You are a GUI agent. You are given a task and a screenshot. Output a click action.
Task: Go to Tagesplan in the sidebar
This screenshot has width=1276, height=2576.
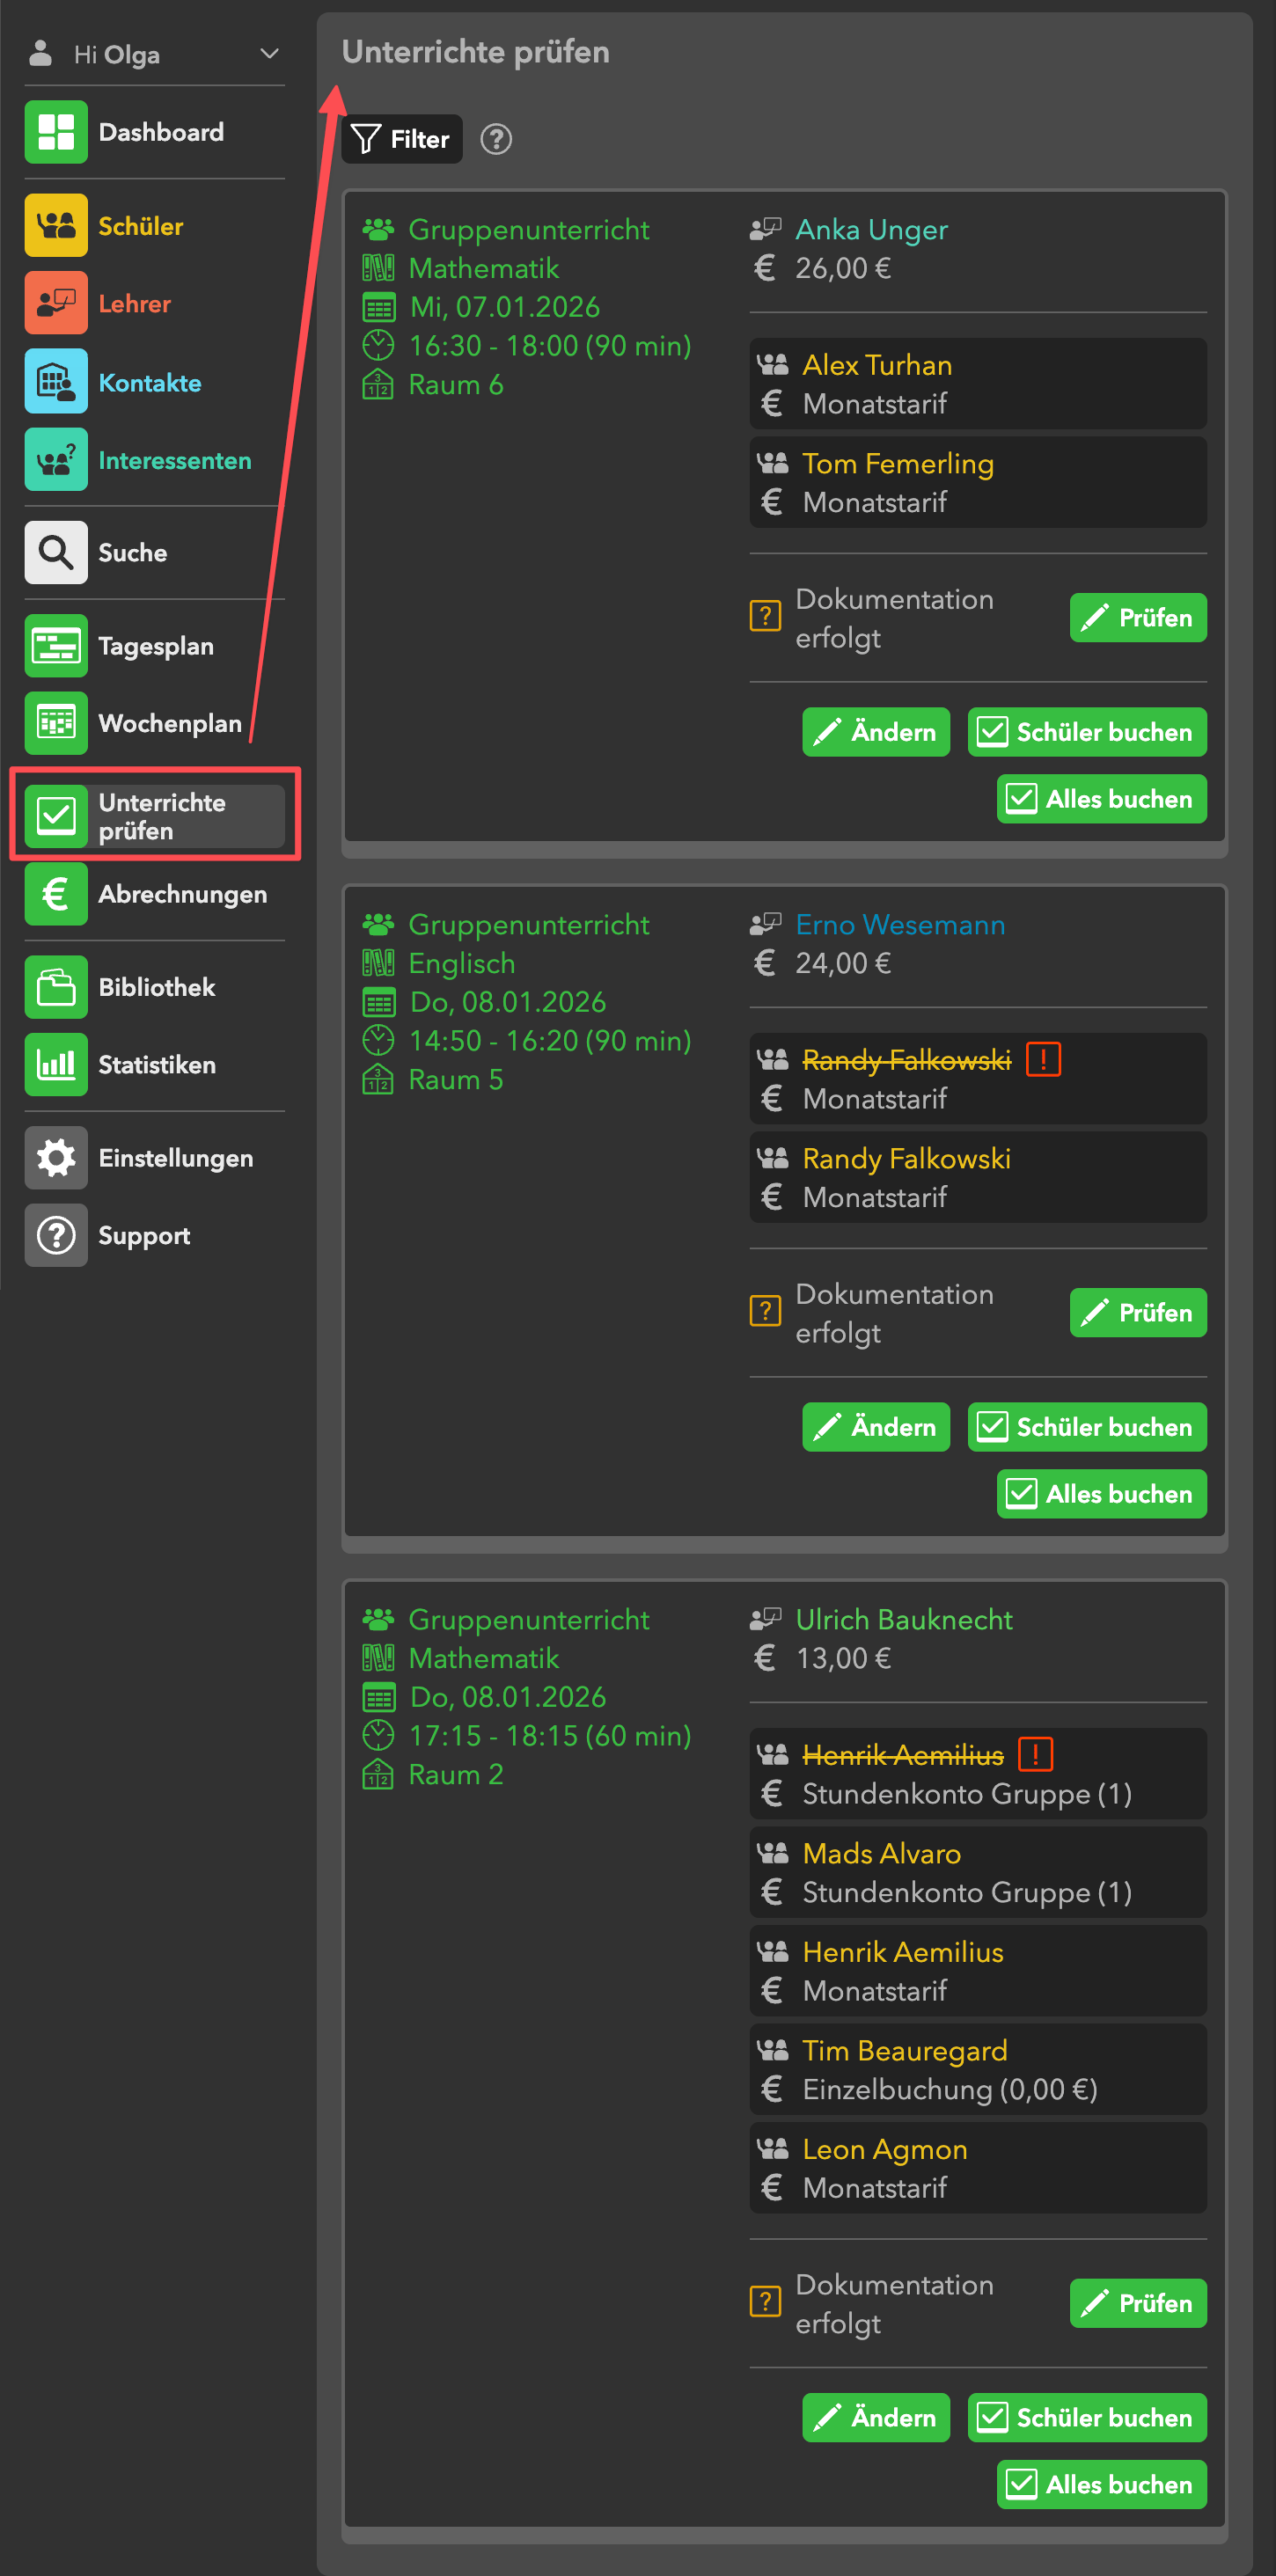pos(155,646)
